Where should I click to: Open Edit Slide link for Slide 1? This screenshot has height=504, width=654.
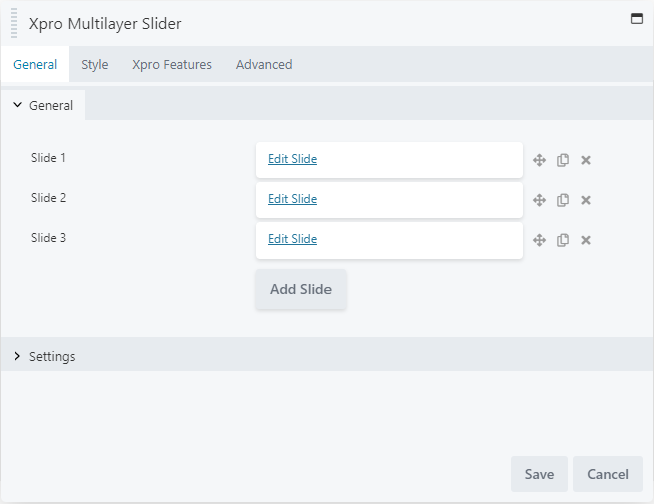point(292,159)
